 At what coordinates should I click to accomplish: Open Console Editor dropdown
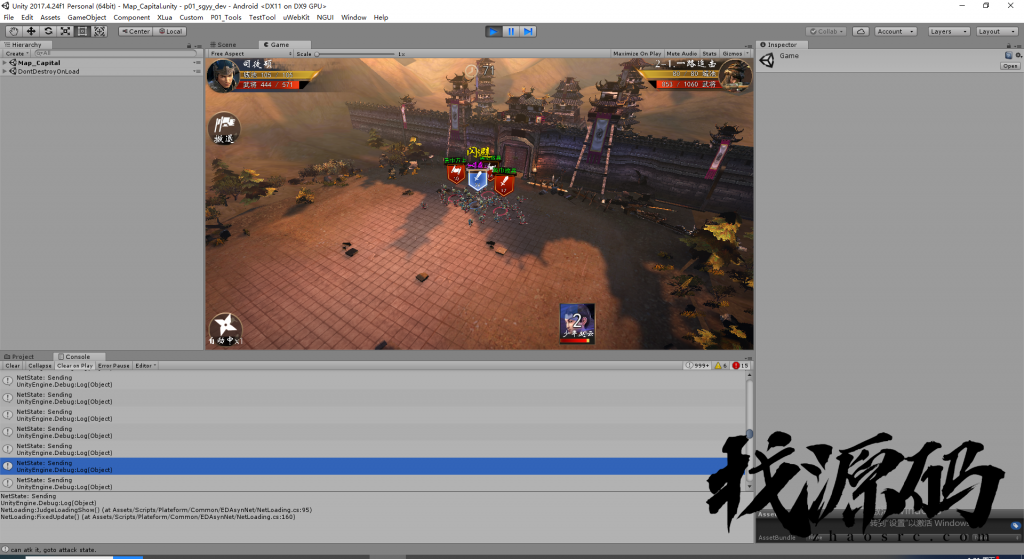coord(145,366)
